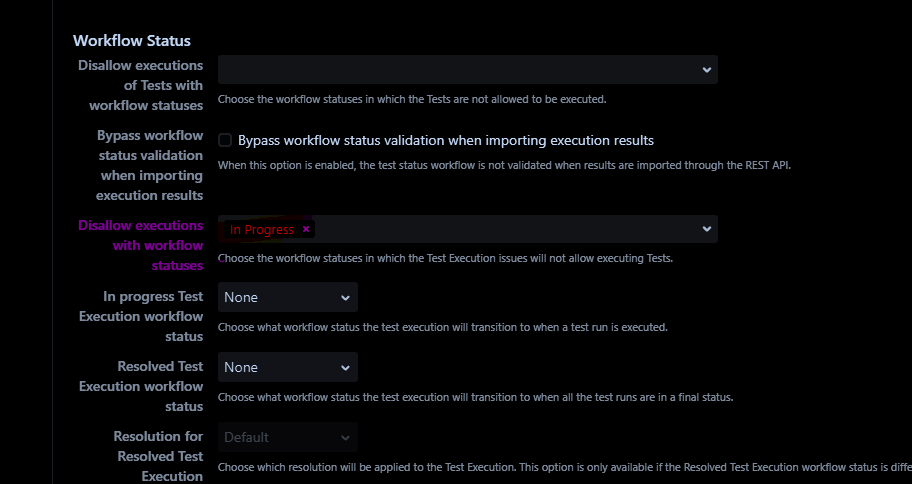Expand the Disallow executions of Tests chevron

(706, 70)
